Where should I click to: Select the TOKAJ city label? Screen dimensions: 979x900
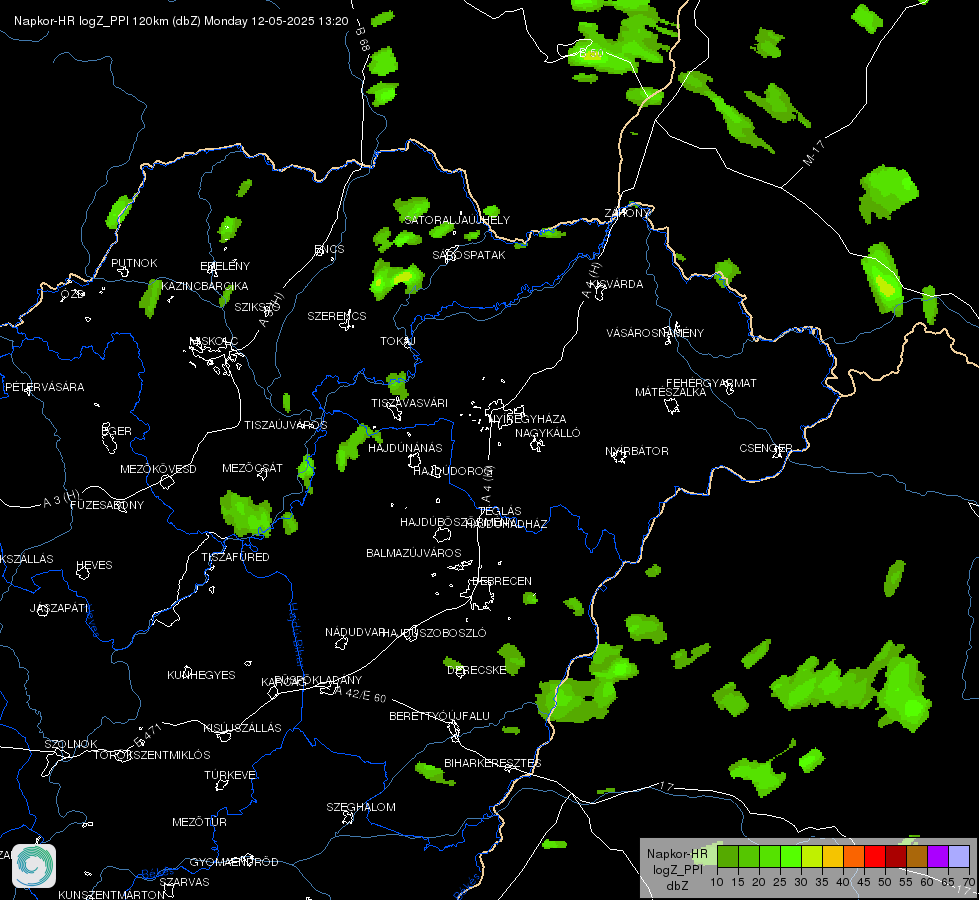(x=398, y=341)
